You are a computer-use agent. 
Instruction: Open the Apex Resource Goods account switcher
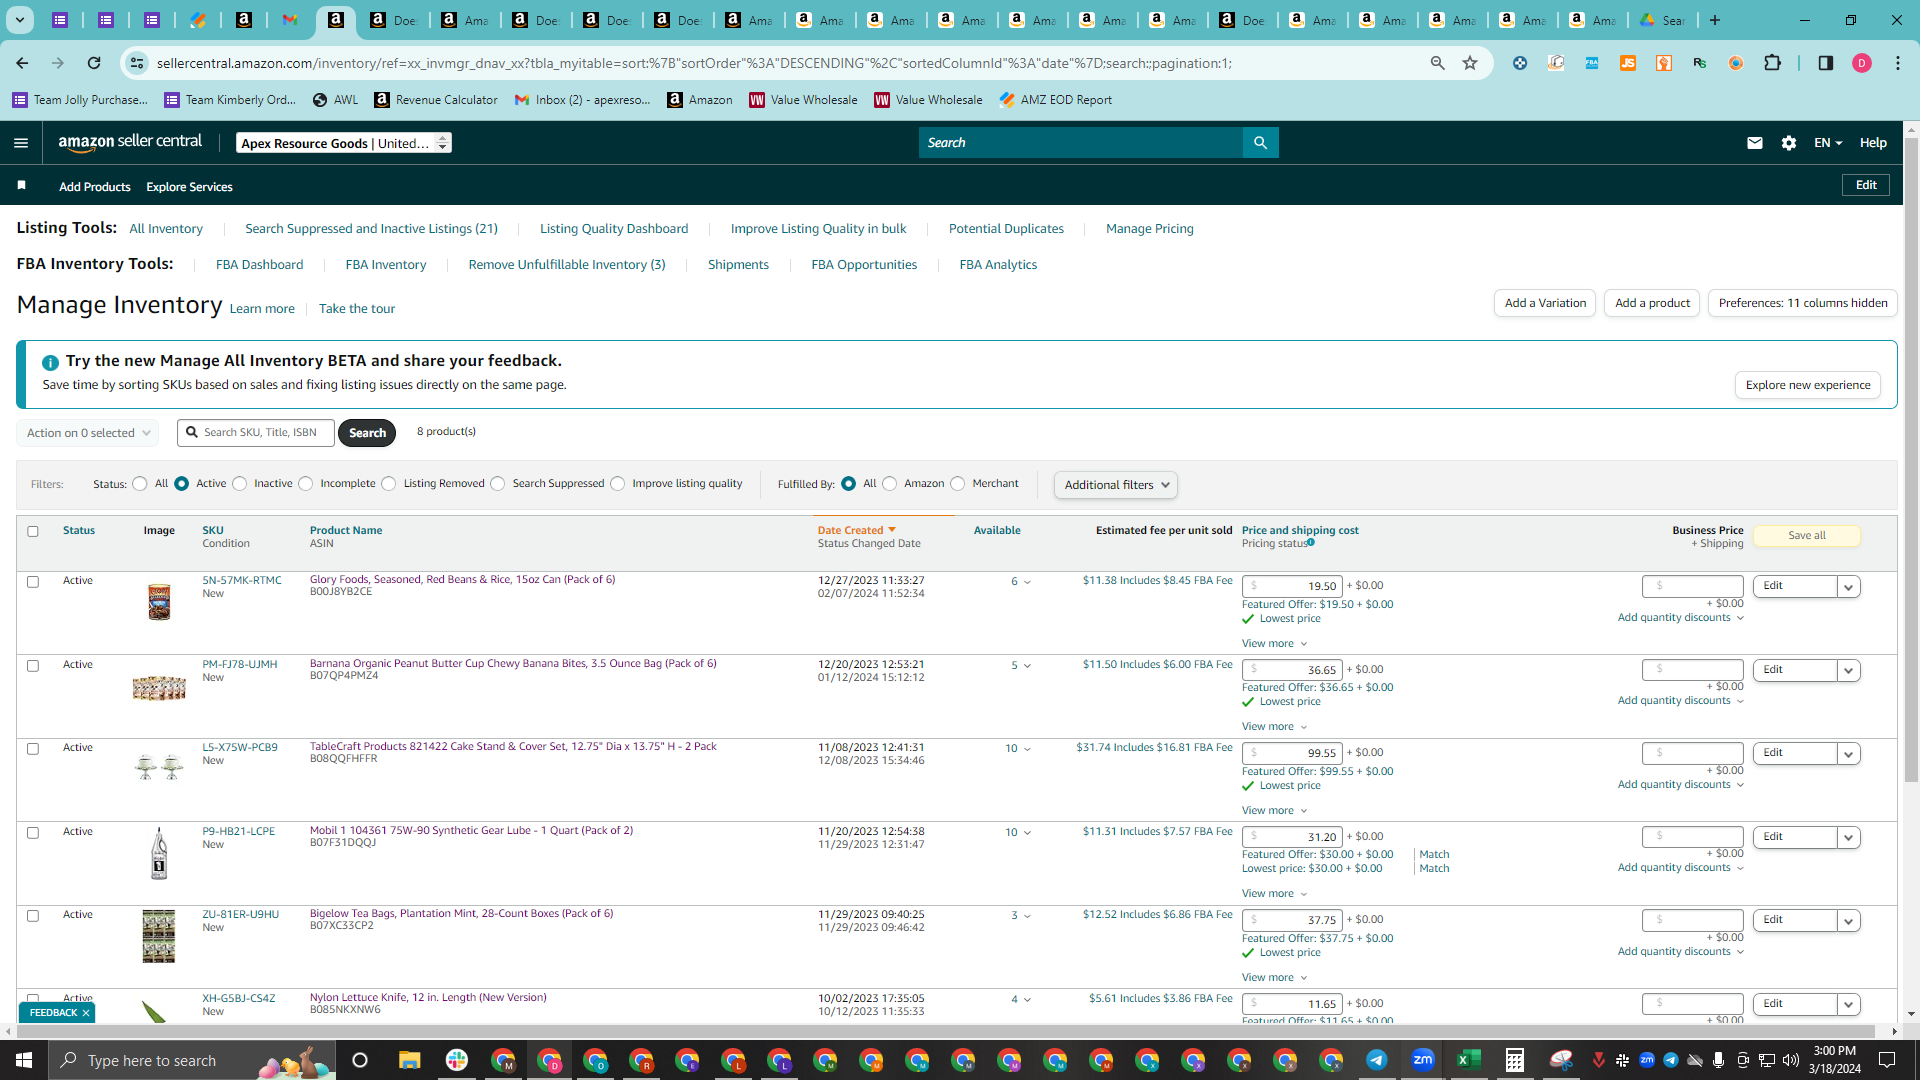tap(344, 143)
